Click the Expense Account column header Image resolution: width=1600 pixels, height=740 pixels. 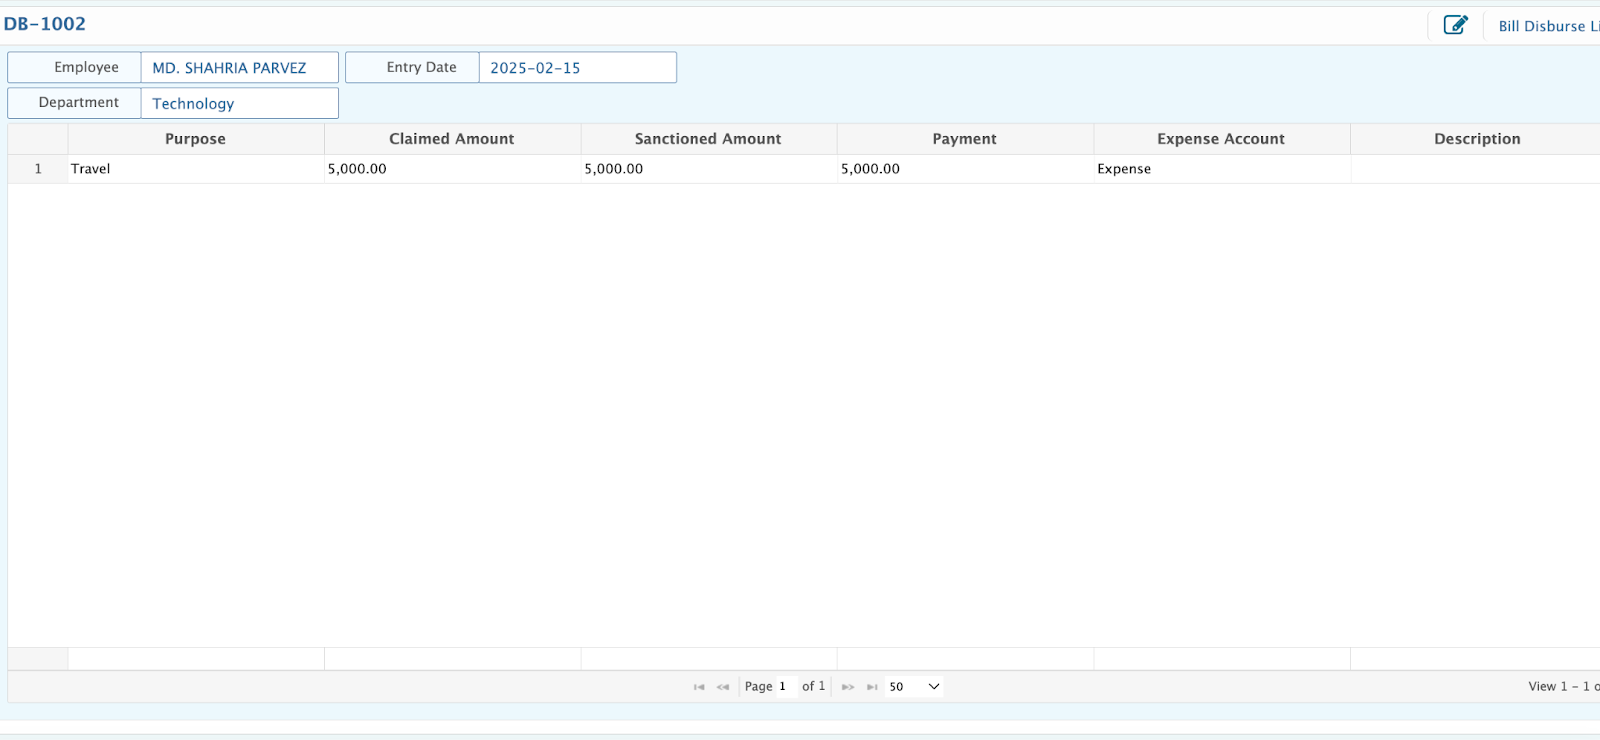[1220, 139]
